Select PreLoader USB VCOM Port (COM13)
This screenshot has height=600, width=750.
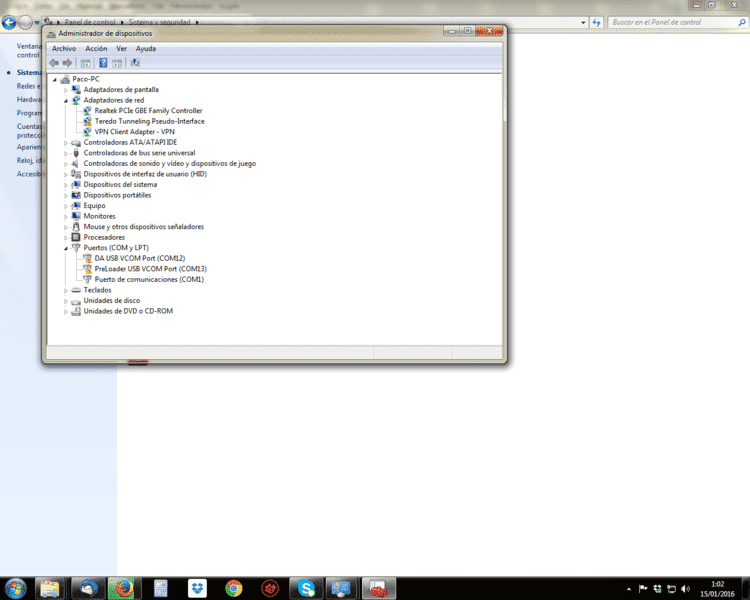[x=151, y=269]
